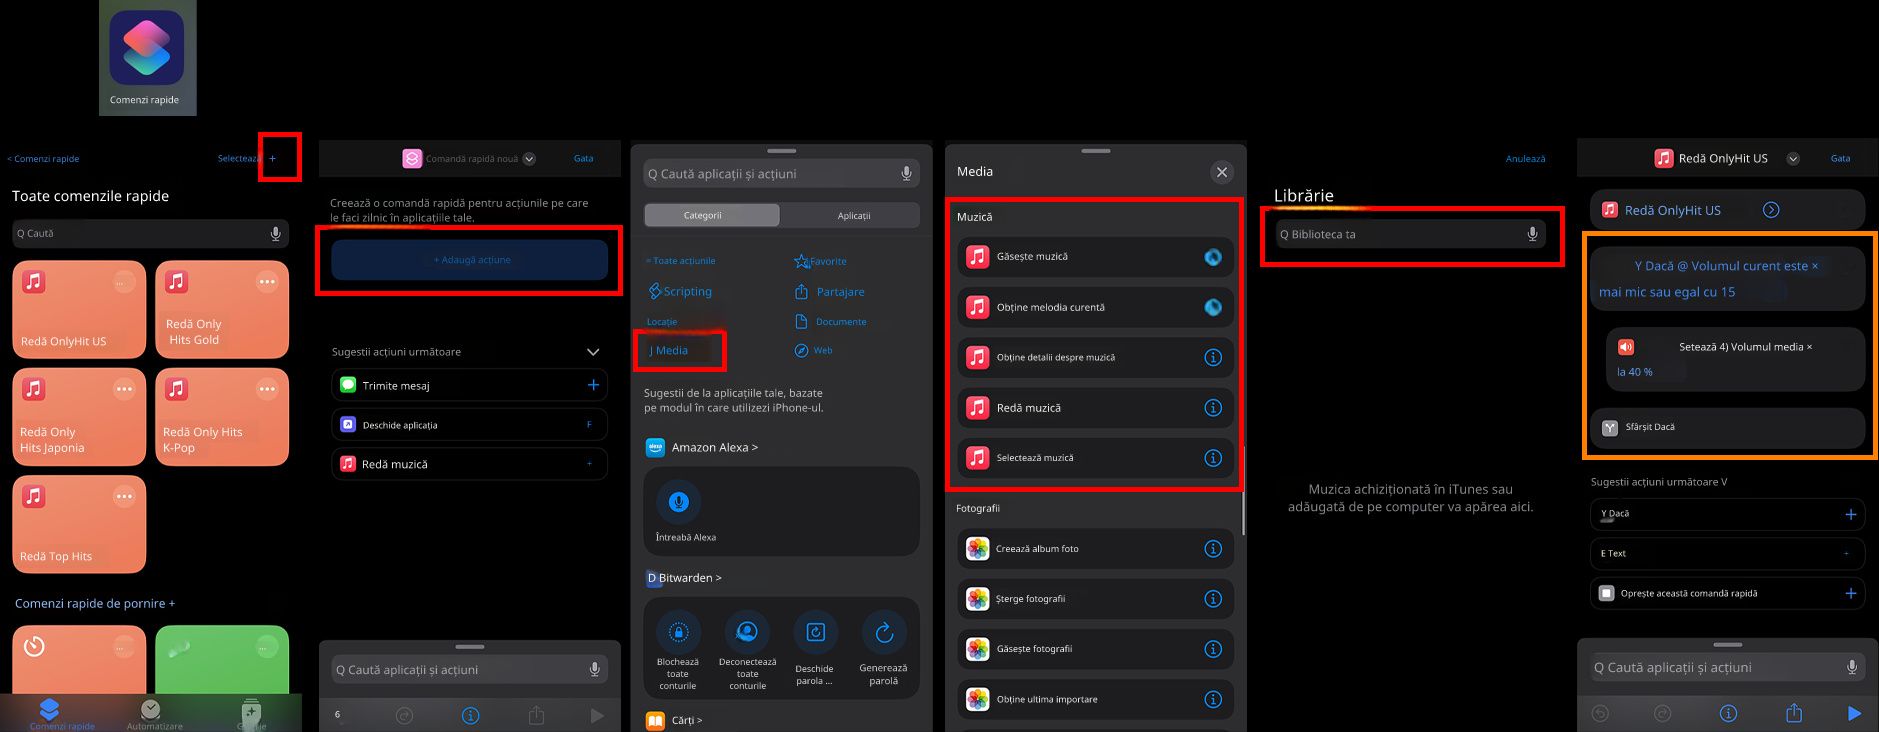1879x732 pixels.
Task: Go back via Comenzi rapide link
Action: pyautogui.click(x=43, y=159)
